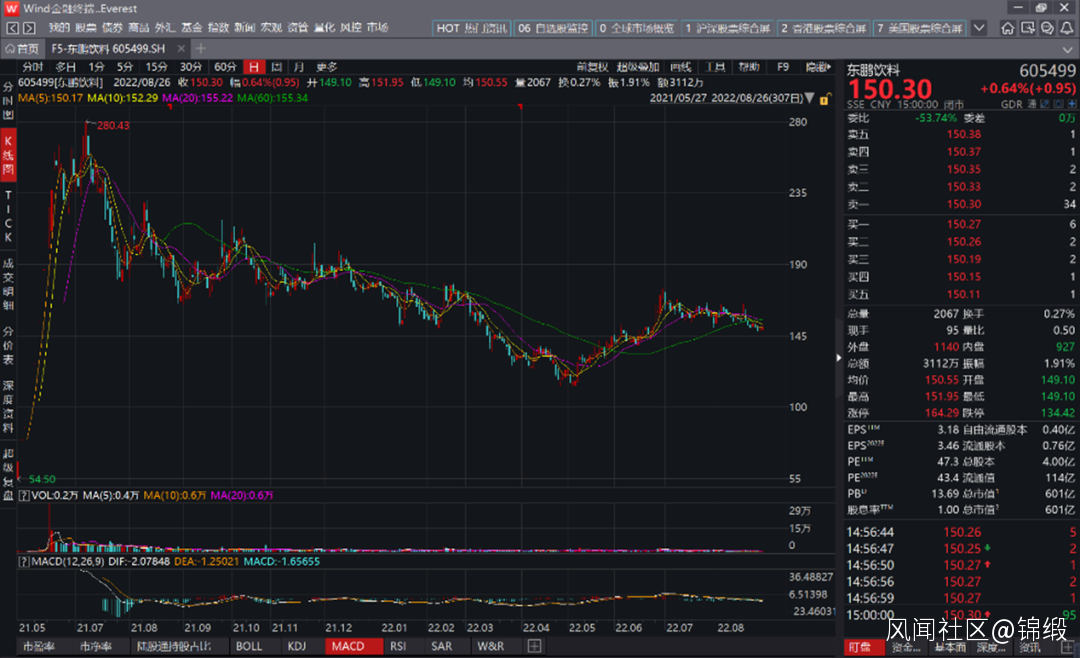Click the screen capture icon beside home

[1028, 28]
